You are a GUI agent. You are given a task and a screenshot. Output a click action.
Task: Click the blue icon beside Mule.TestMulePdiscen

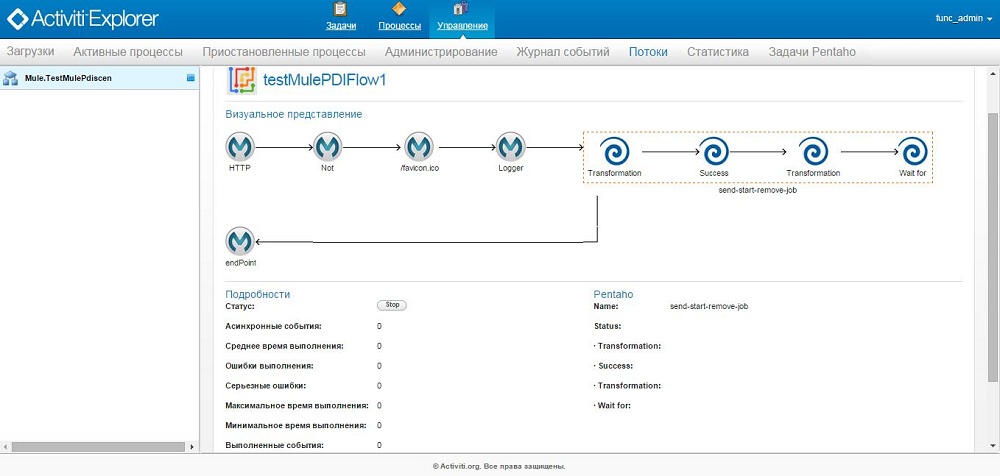[191, 77]
